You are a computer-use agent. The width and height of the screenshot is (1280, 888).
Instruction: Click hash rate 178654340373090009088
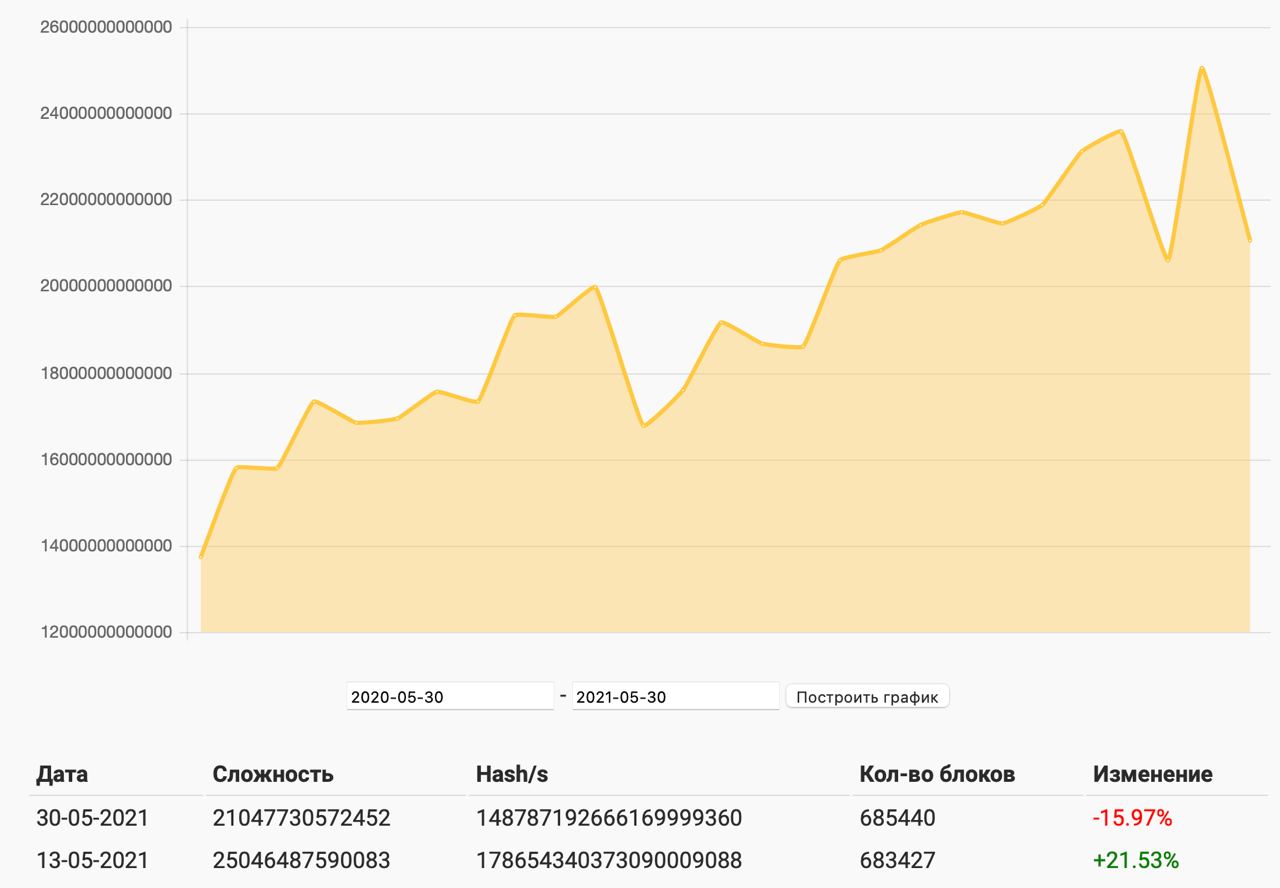coord(609,860)
